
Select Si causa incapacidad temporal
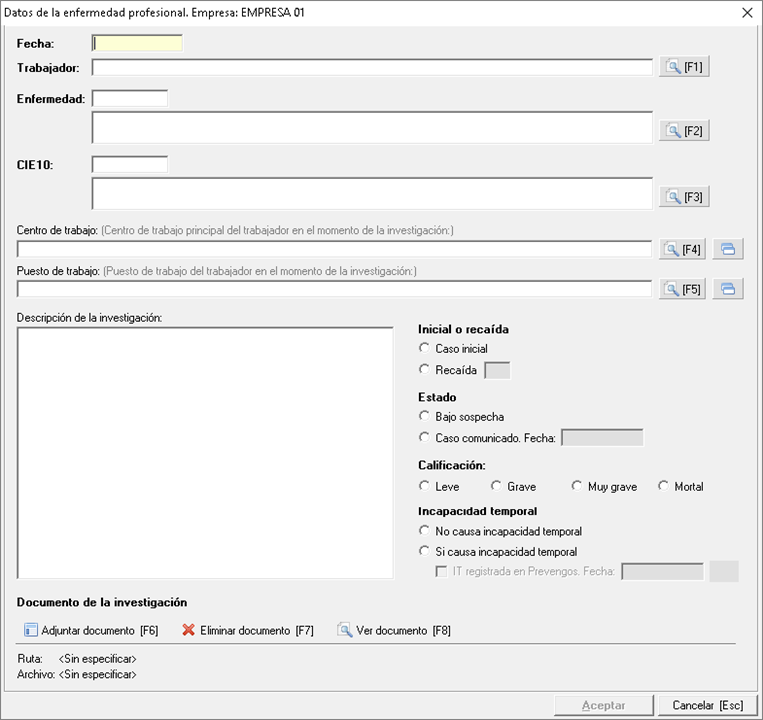coord(425,551)
